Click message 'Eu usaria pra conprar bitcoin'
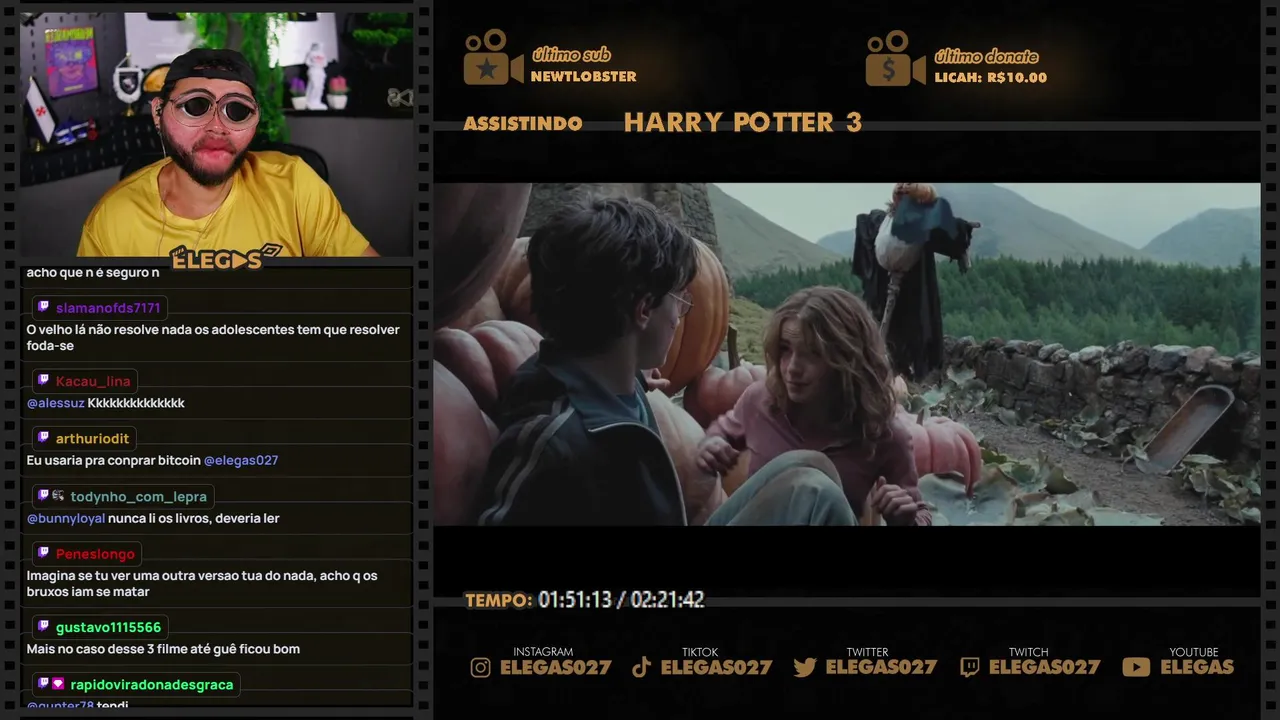 click(113, 460)
